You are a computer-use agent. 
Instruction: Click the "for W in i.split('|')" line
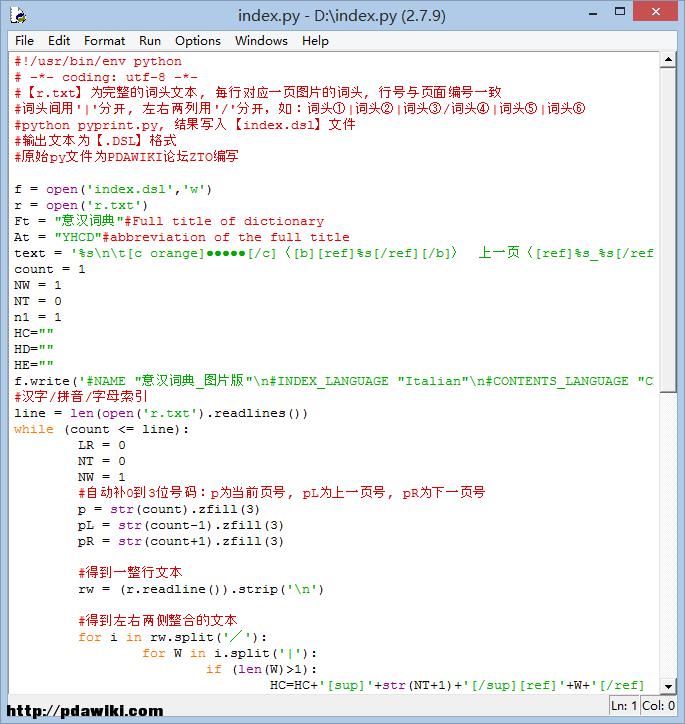tap(229, 653)
